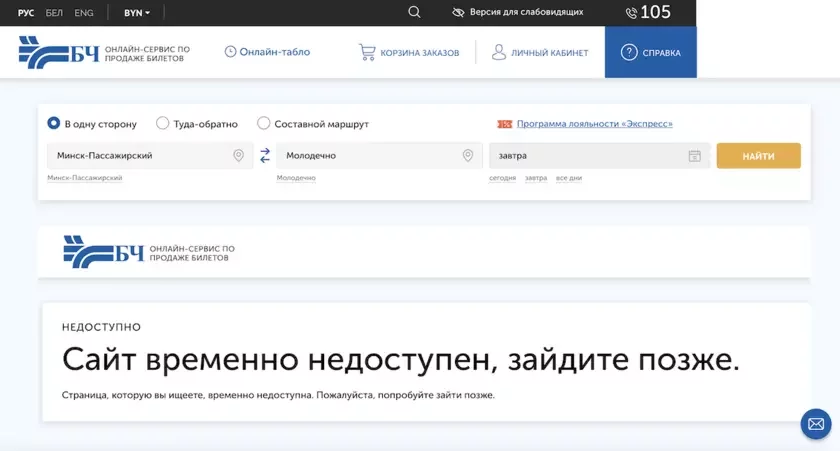
Task: Click the search magnifier icon in top bar
Action: pos(414,12)
